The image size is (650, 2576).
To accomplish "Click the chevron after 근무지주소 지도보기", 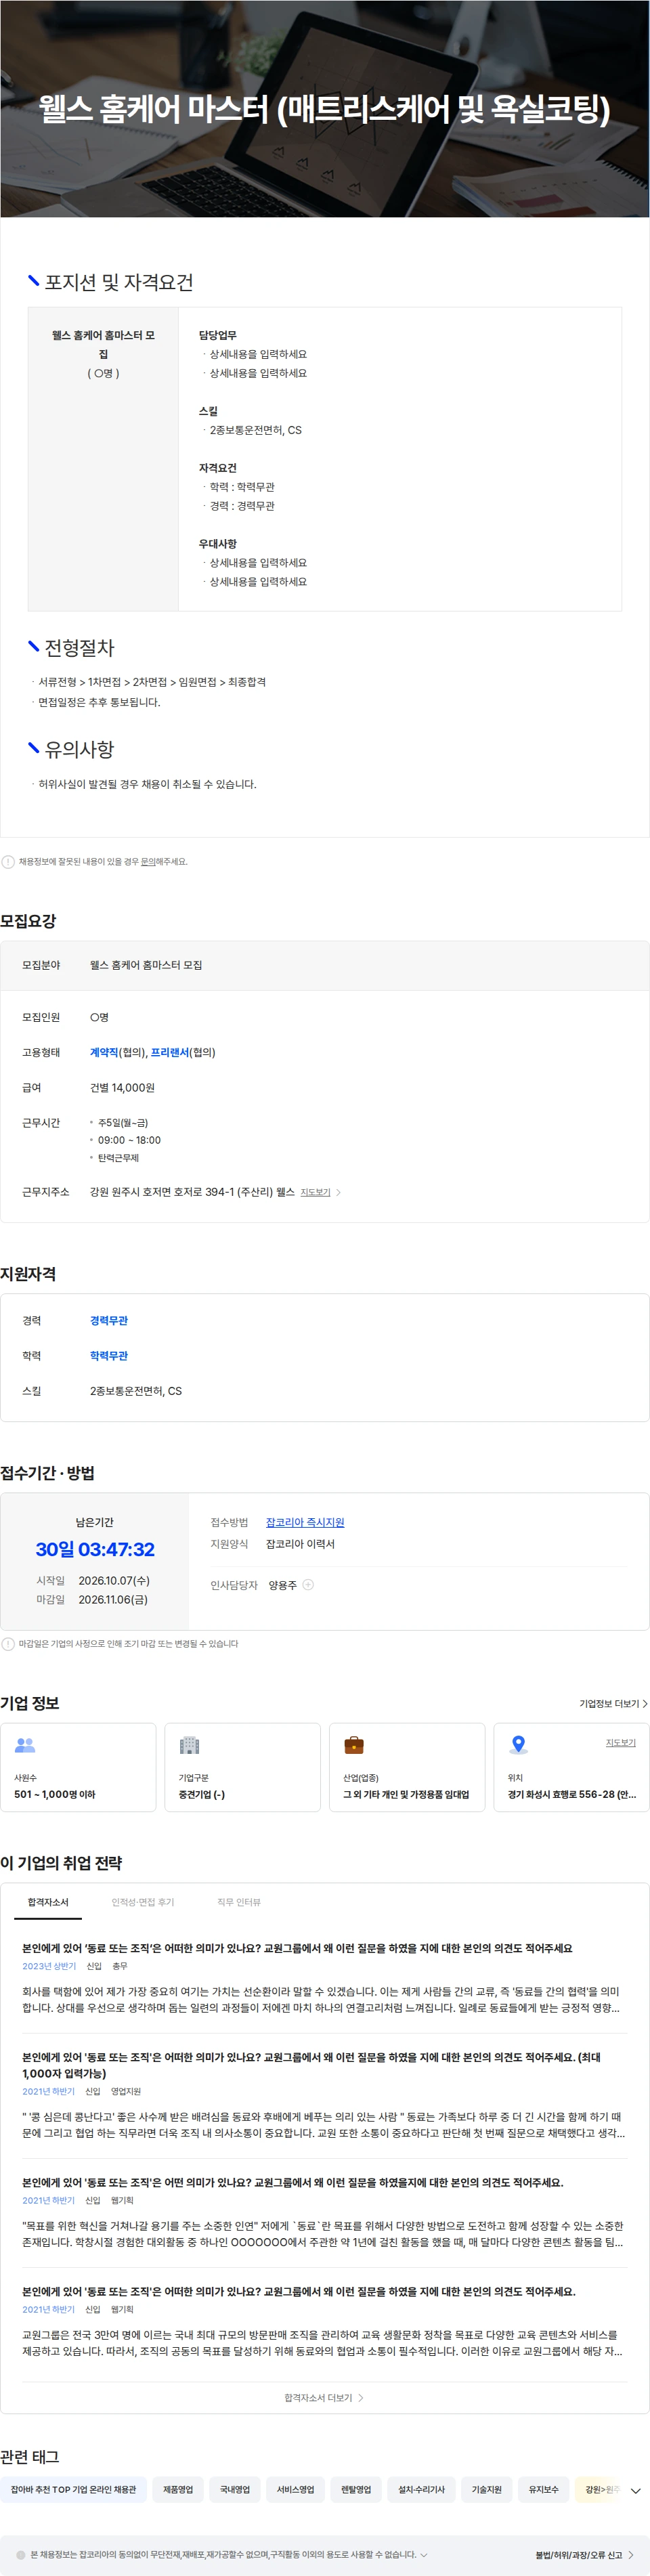I will point(338,1192).
